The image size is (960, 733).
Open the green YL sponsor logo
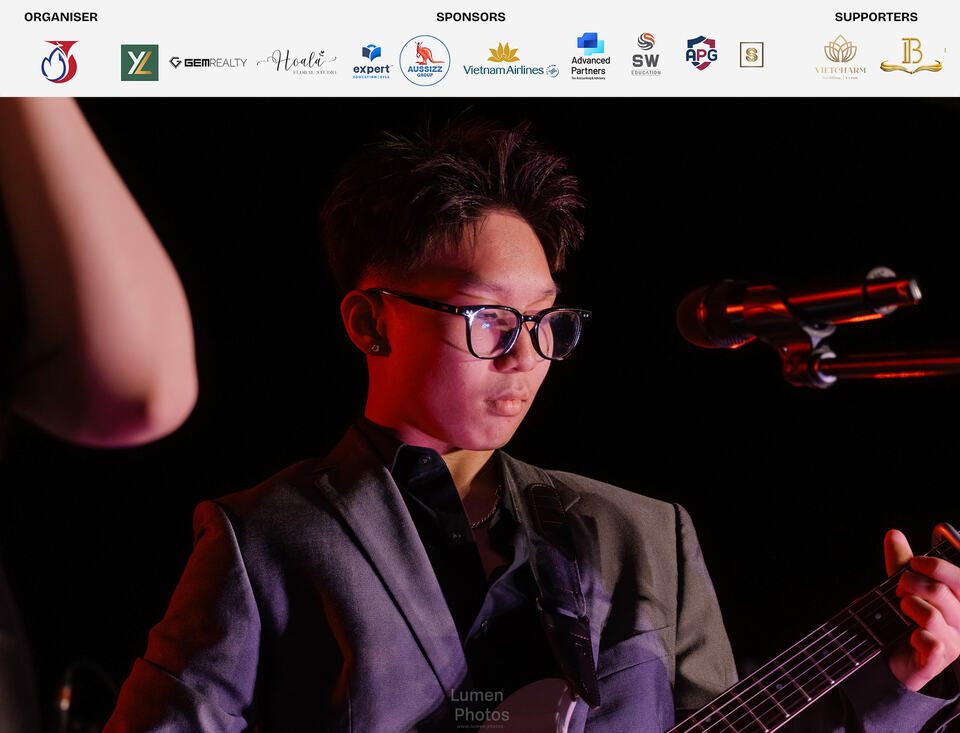pyautogui.click(x=140, y=62)
